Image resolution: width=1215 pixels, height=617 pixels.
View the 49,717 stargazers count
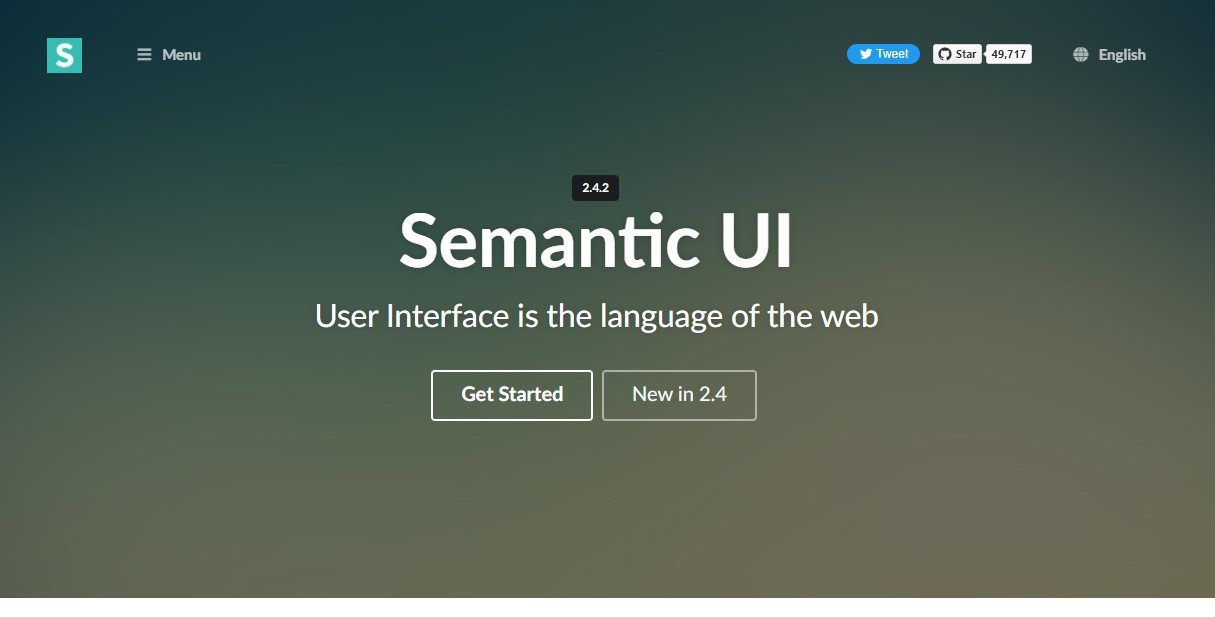click(1009, 54)
